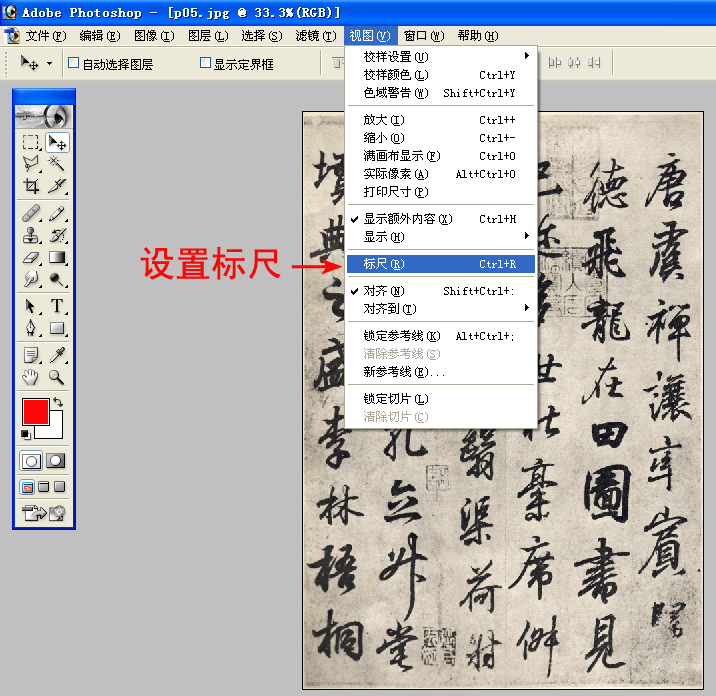Choose 锁定参考线 lock guides
Screen dimensions: 716x696
click(x=441, y=336)
